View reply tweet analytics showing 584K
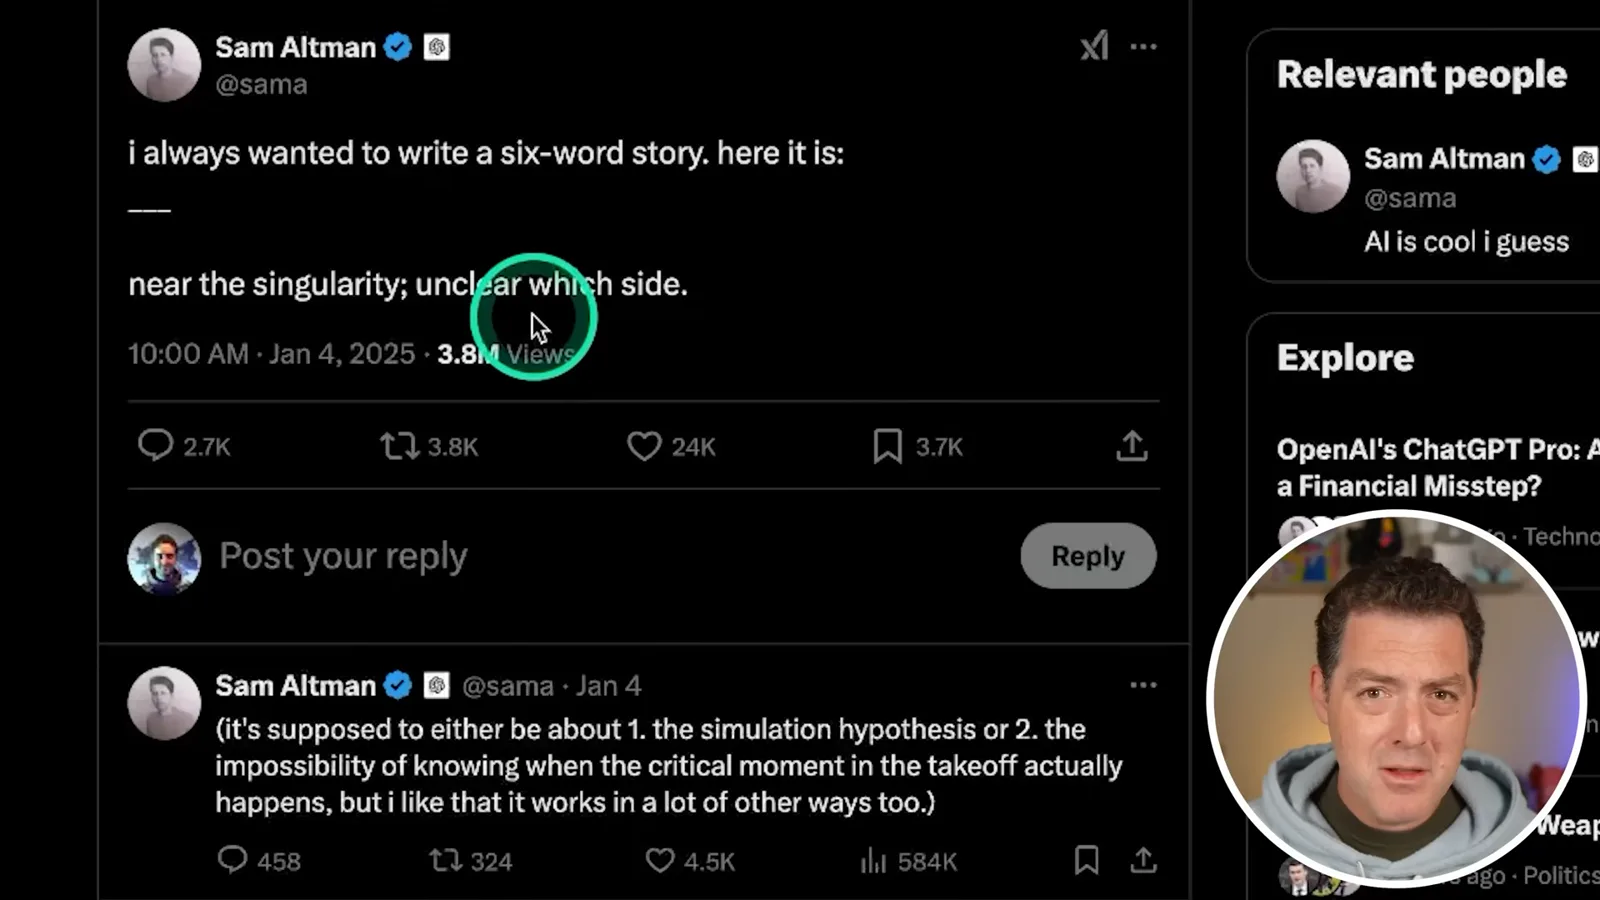Screen dimensions: 1600x900 [873, 860]
